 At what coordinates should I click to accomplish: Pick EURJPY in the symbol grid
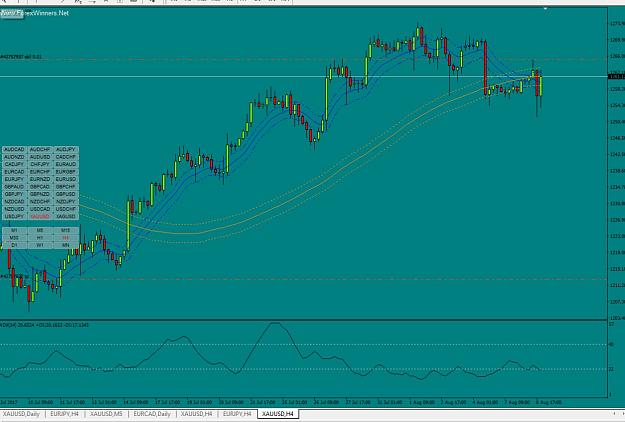click(14, 179)
